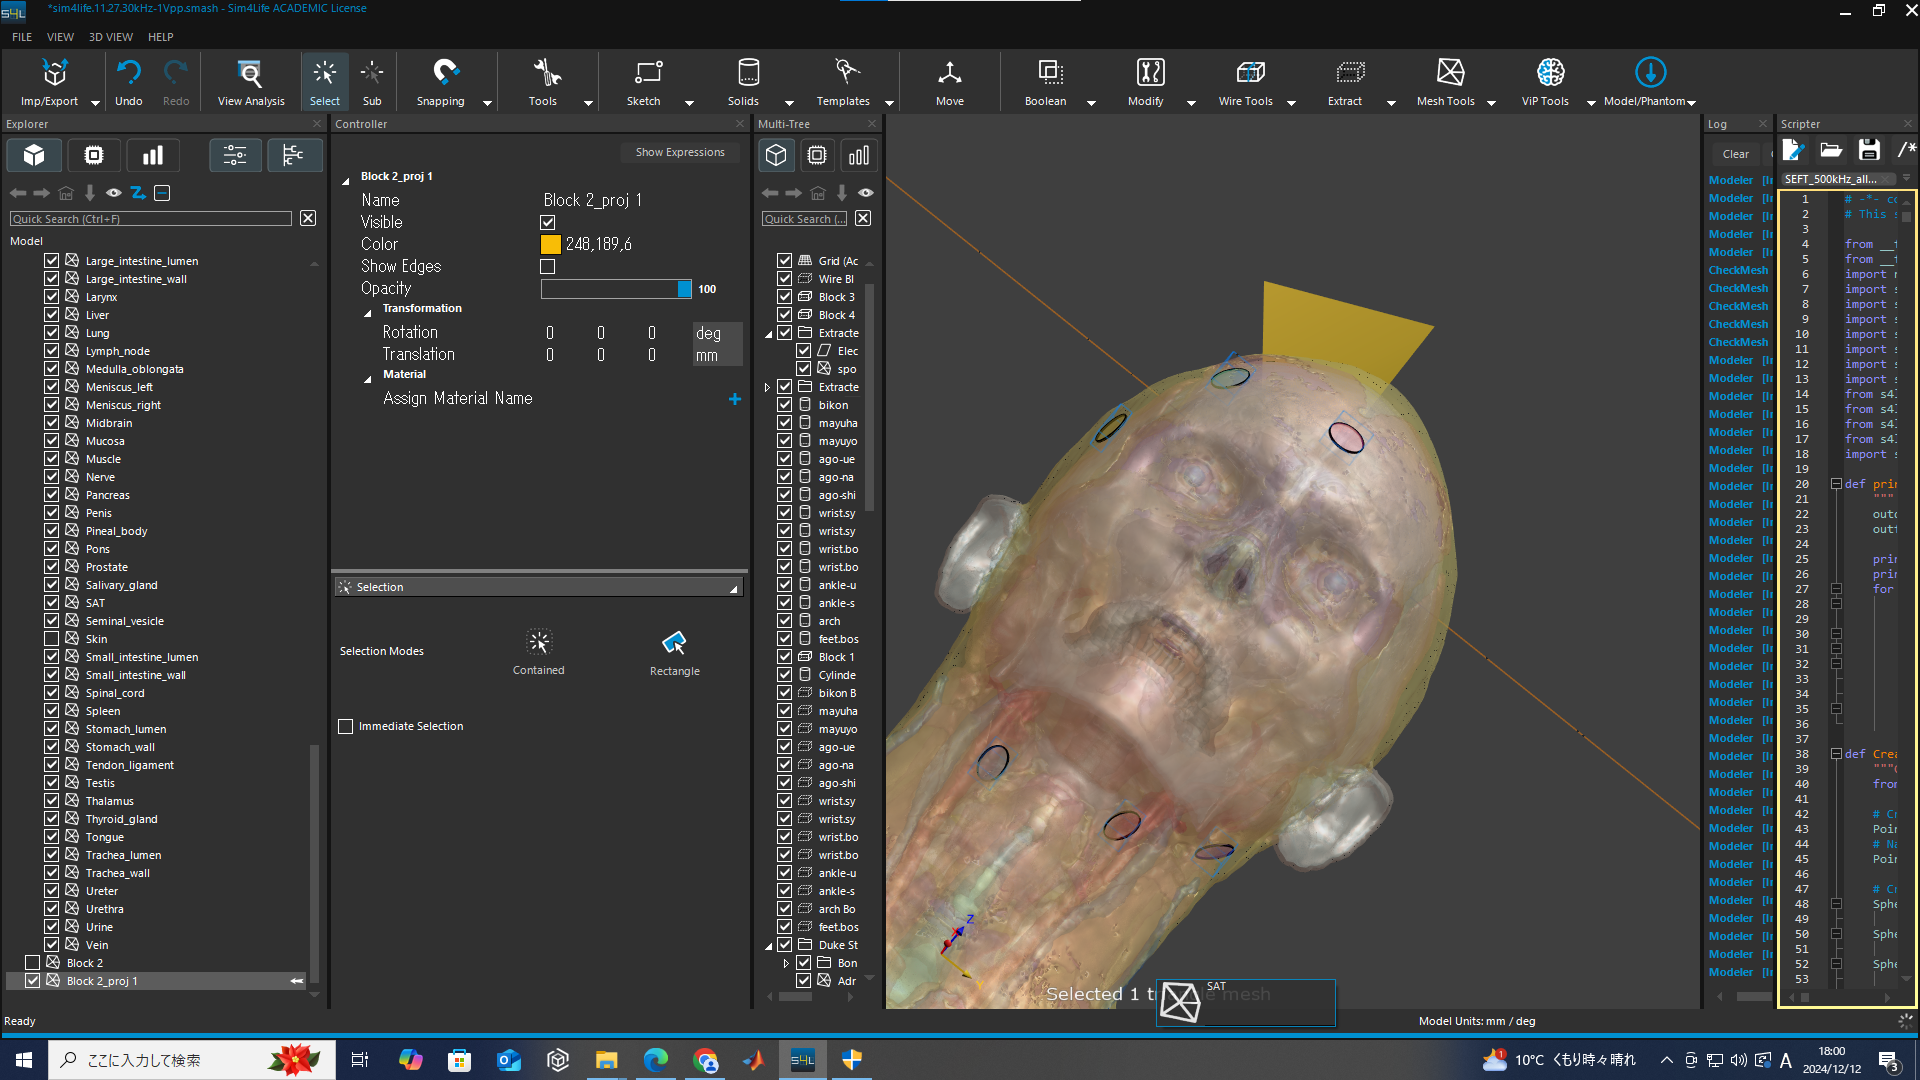Open the Extract tool
The height and width of the screenshot is (1080, 1920).
(1346, 82)
